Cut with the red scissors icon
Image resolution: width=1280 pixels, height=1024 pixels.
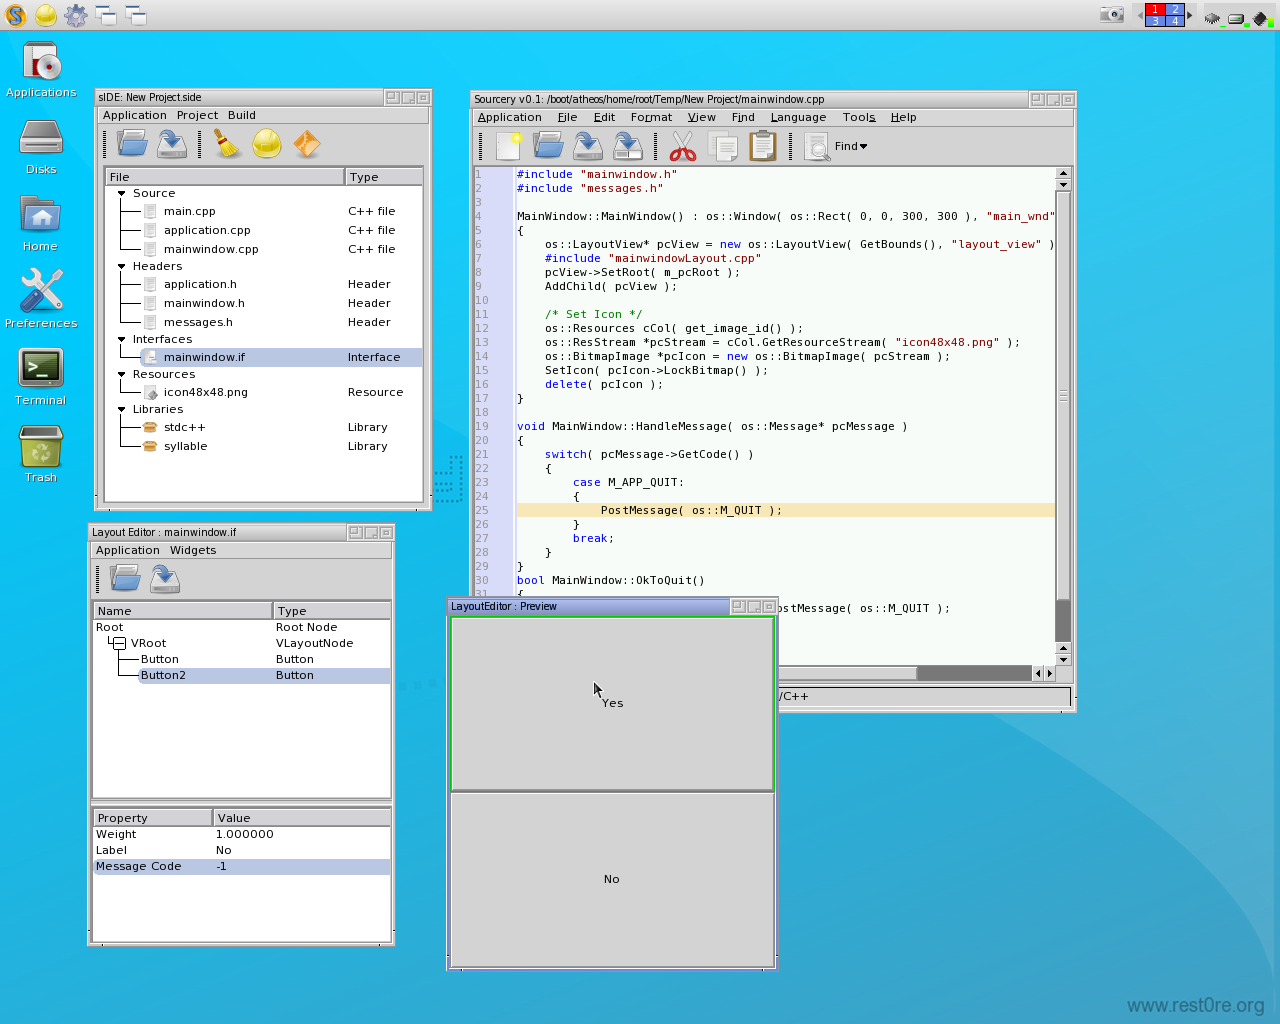click(683, 146)
